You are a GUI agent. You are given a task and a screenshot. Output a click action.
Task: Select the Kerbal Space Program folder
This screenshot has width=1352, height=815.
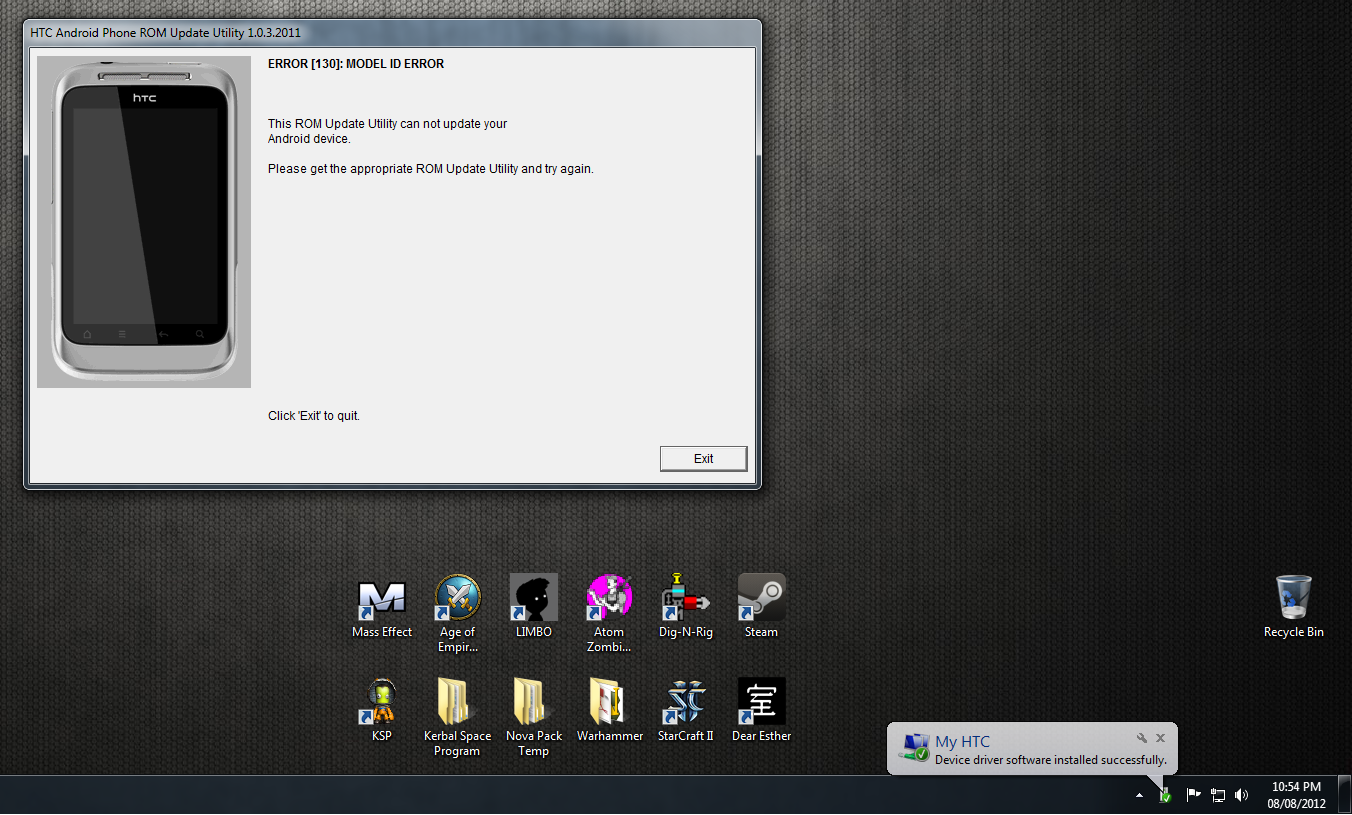457,703
